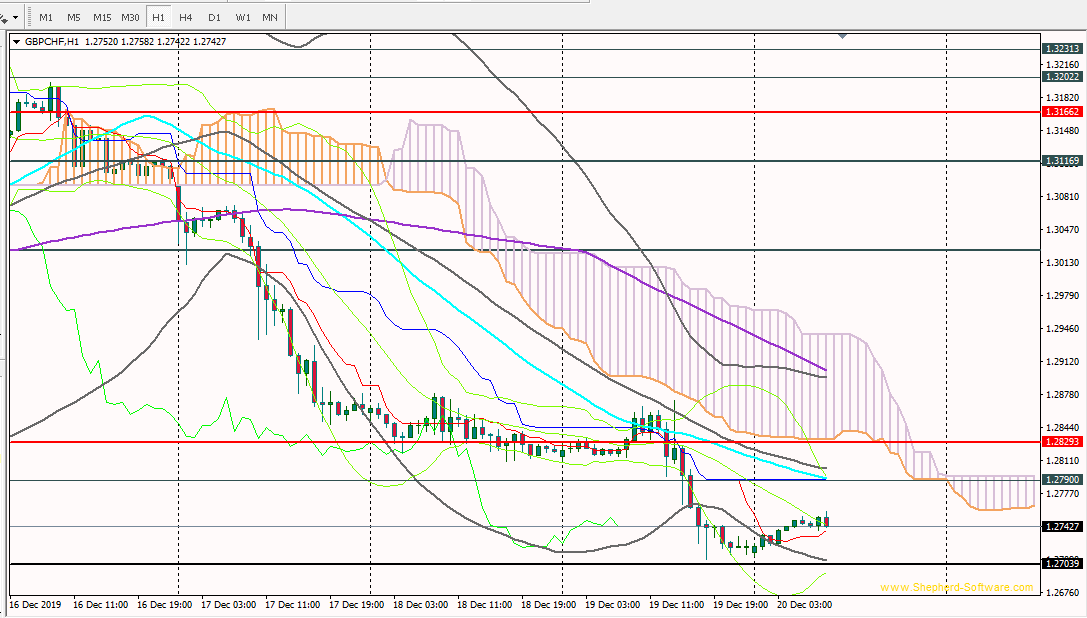Click the 1.29460 price axis value
This screenshot has height=618, width=1087.
[1063, 328]
